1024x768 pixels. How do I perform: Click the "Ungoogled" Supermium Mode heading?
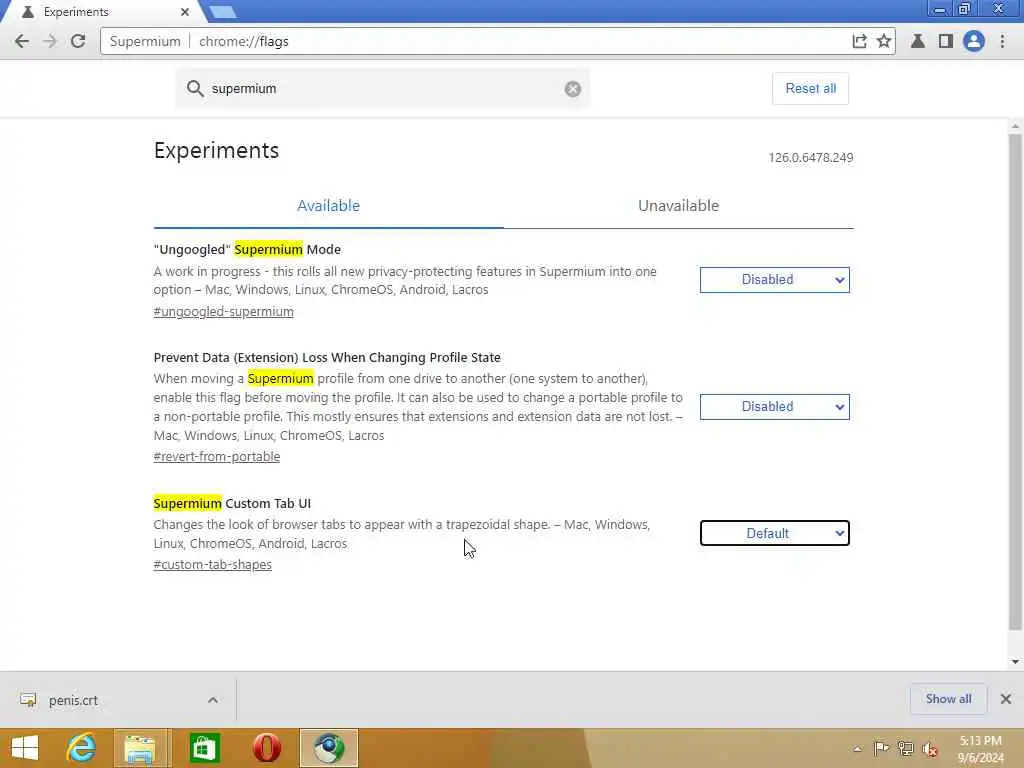point(247,249)
